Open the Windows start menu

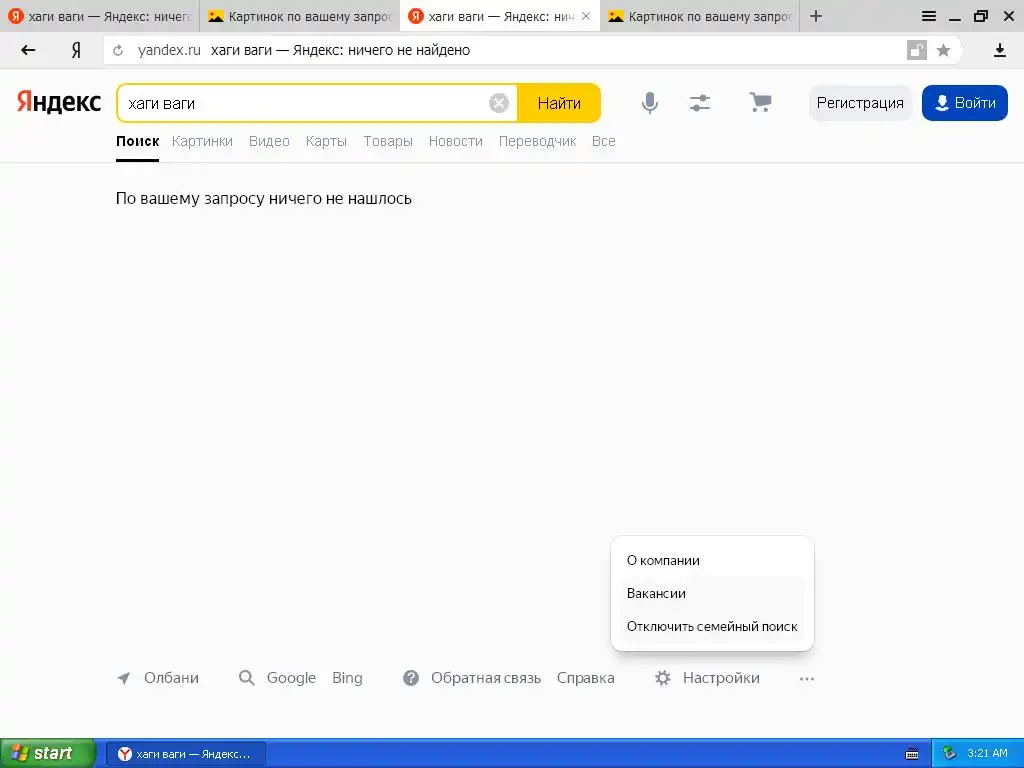coord(47,754)
